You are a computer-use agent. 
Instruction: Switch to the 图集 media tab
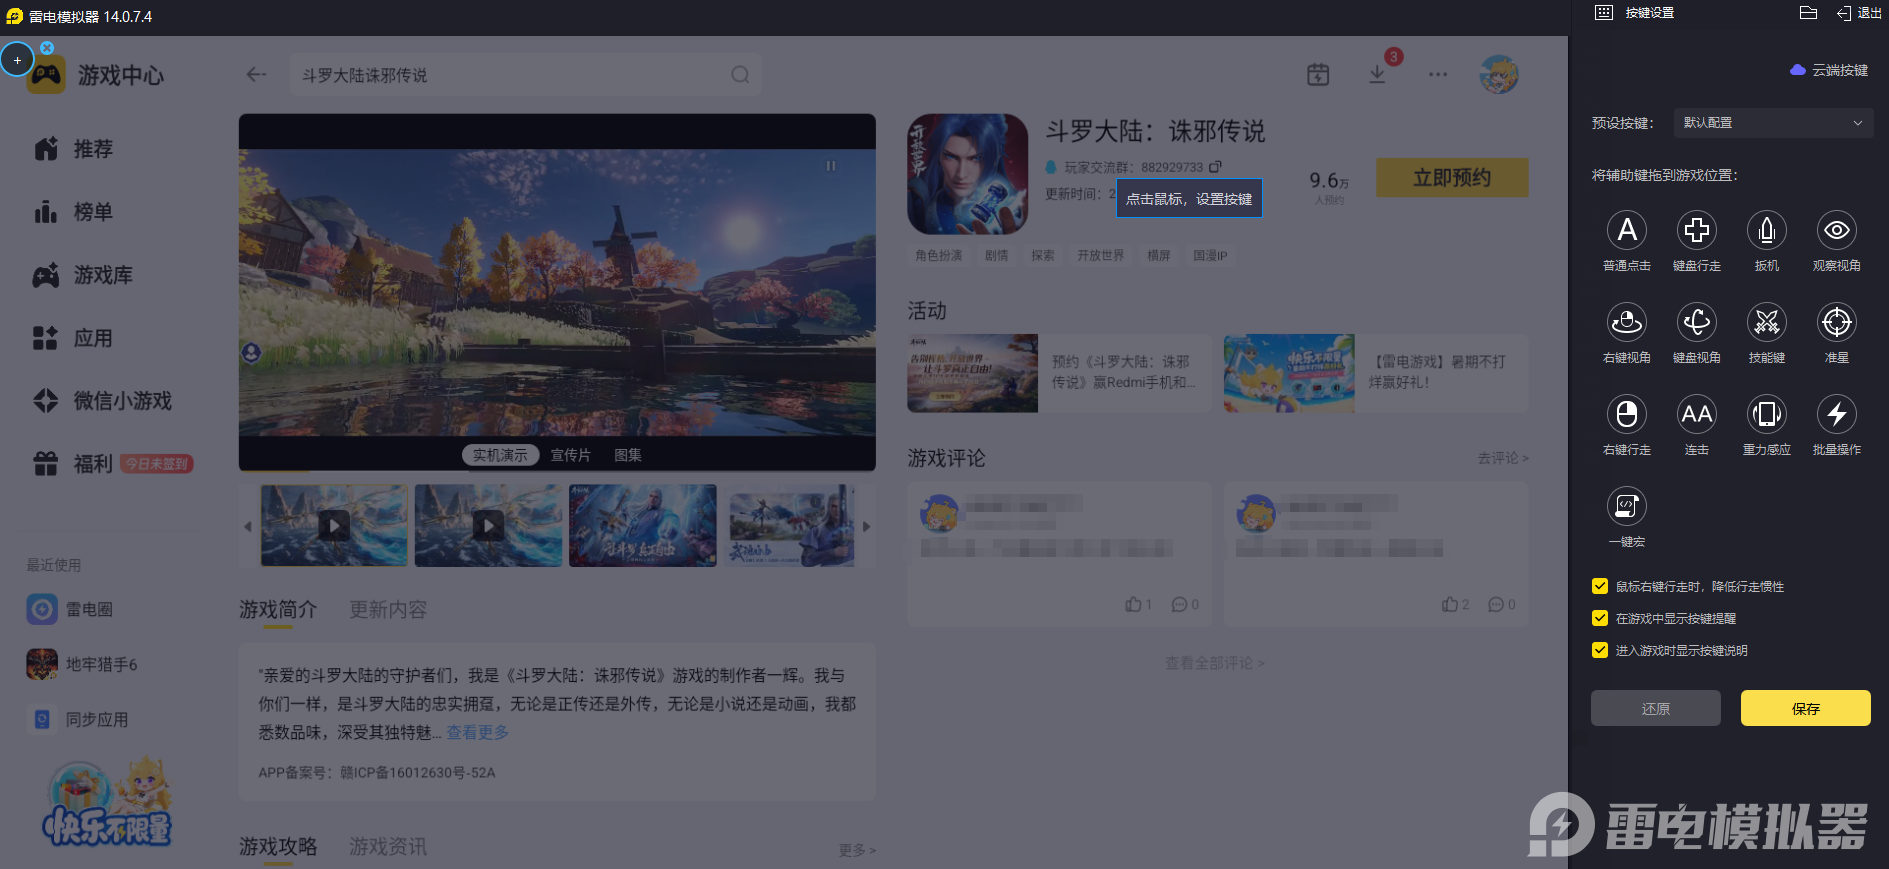pyautogui.click(x=628, y=455)
